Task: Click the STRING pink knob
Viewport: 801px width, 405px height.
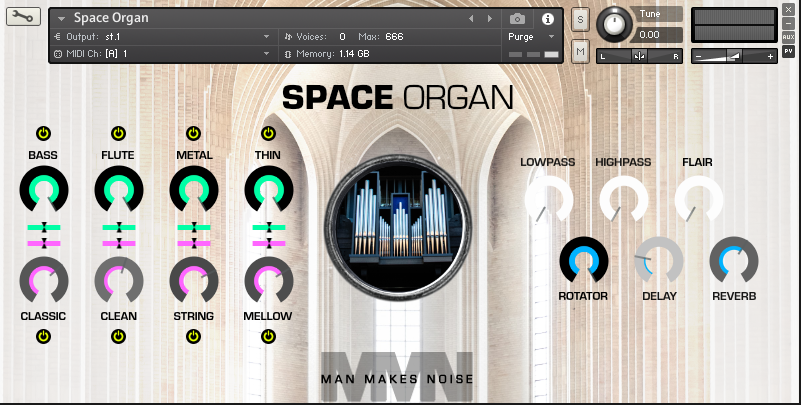Action: [x=194, y=280]
